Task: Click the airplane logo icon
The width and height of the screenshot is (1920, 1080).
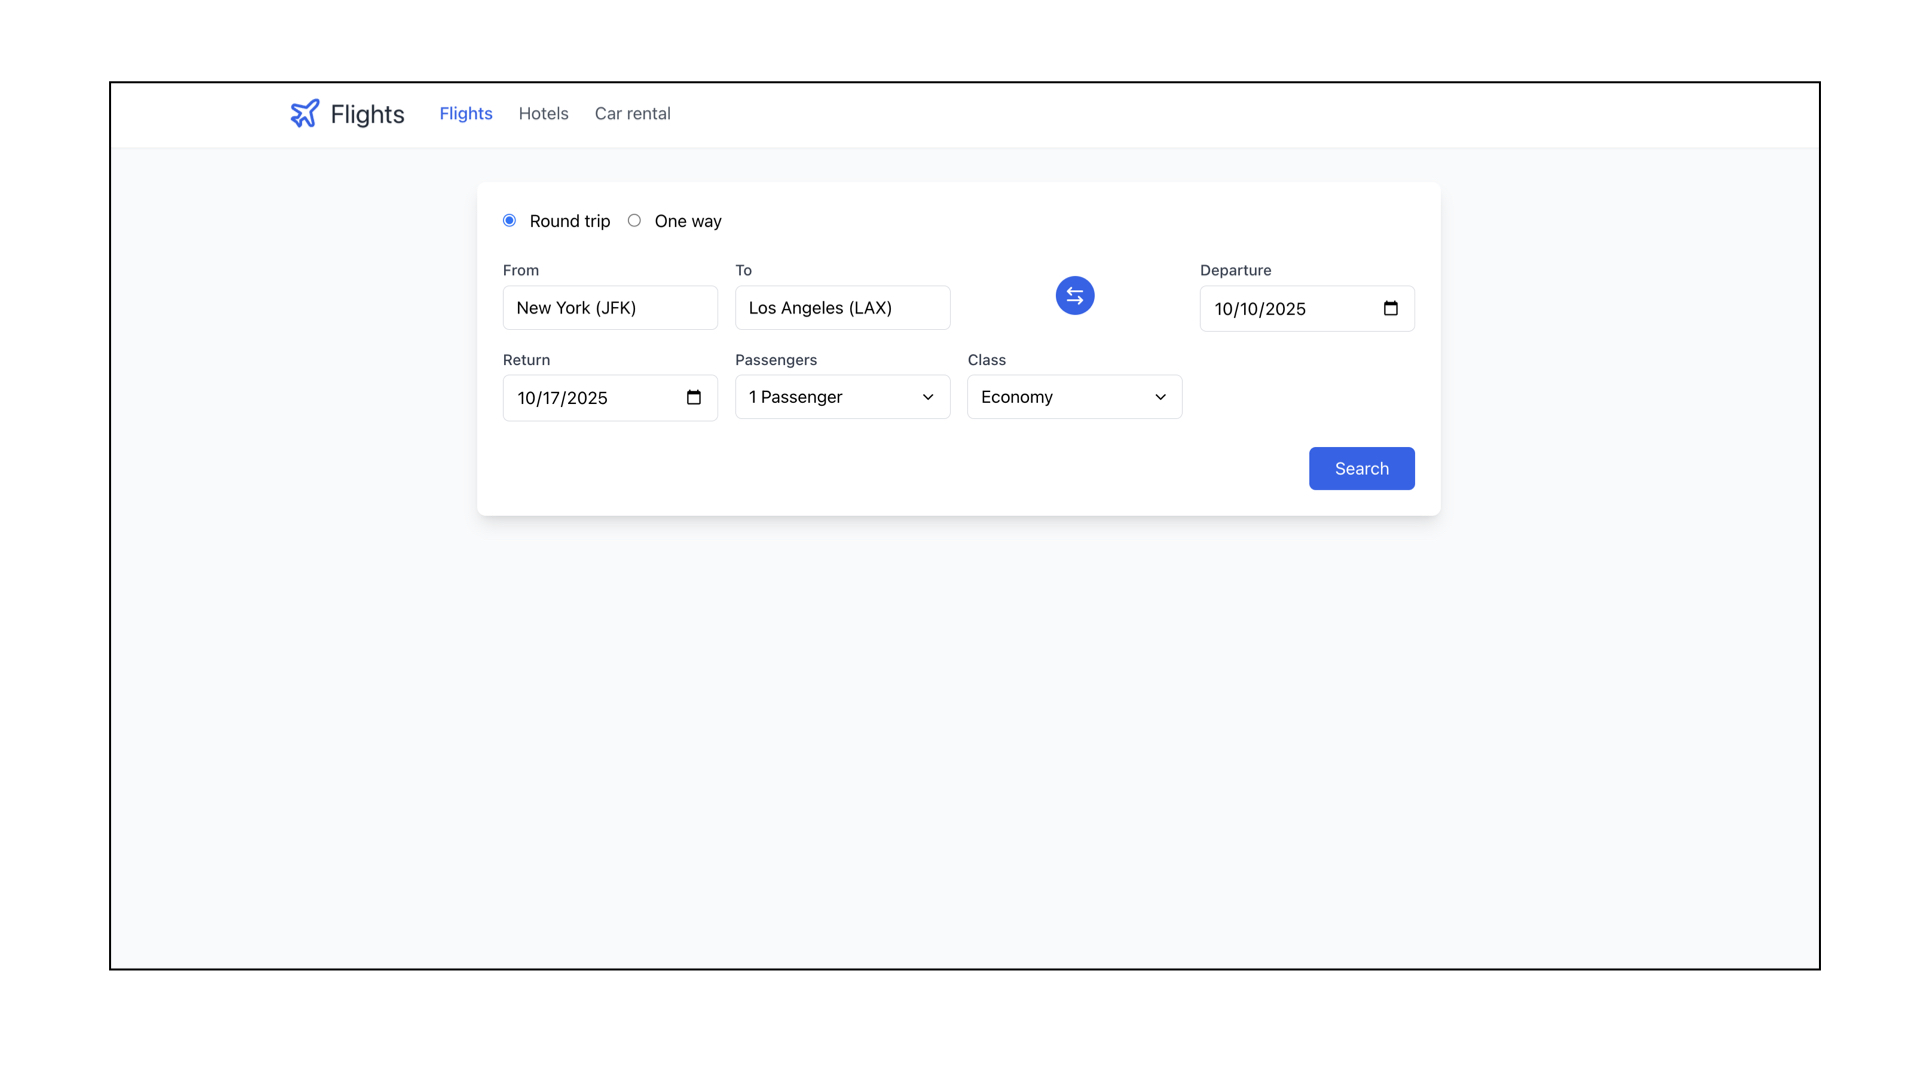Action: point(305,113)
